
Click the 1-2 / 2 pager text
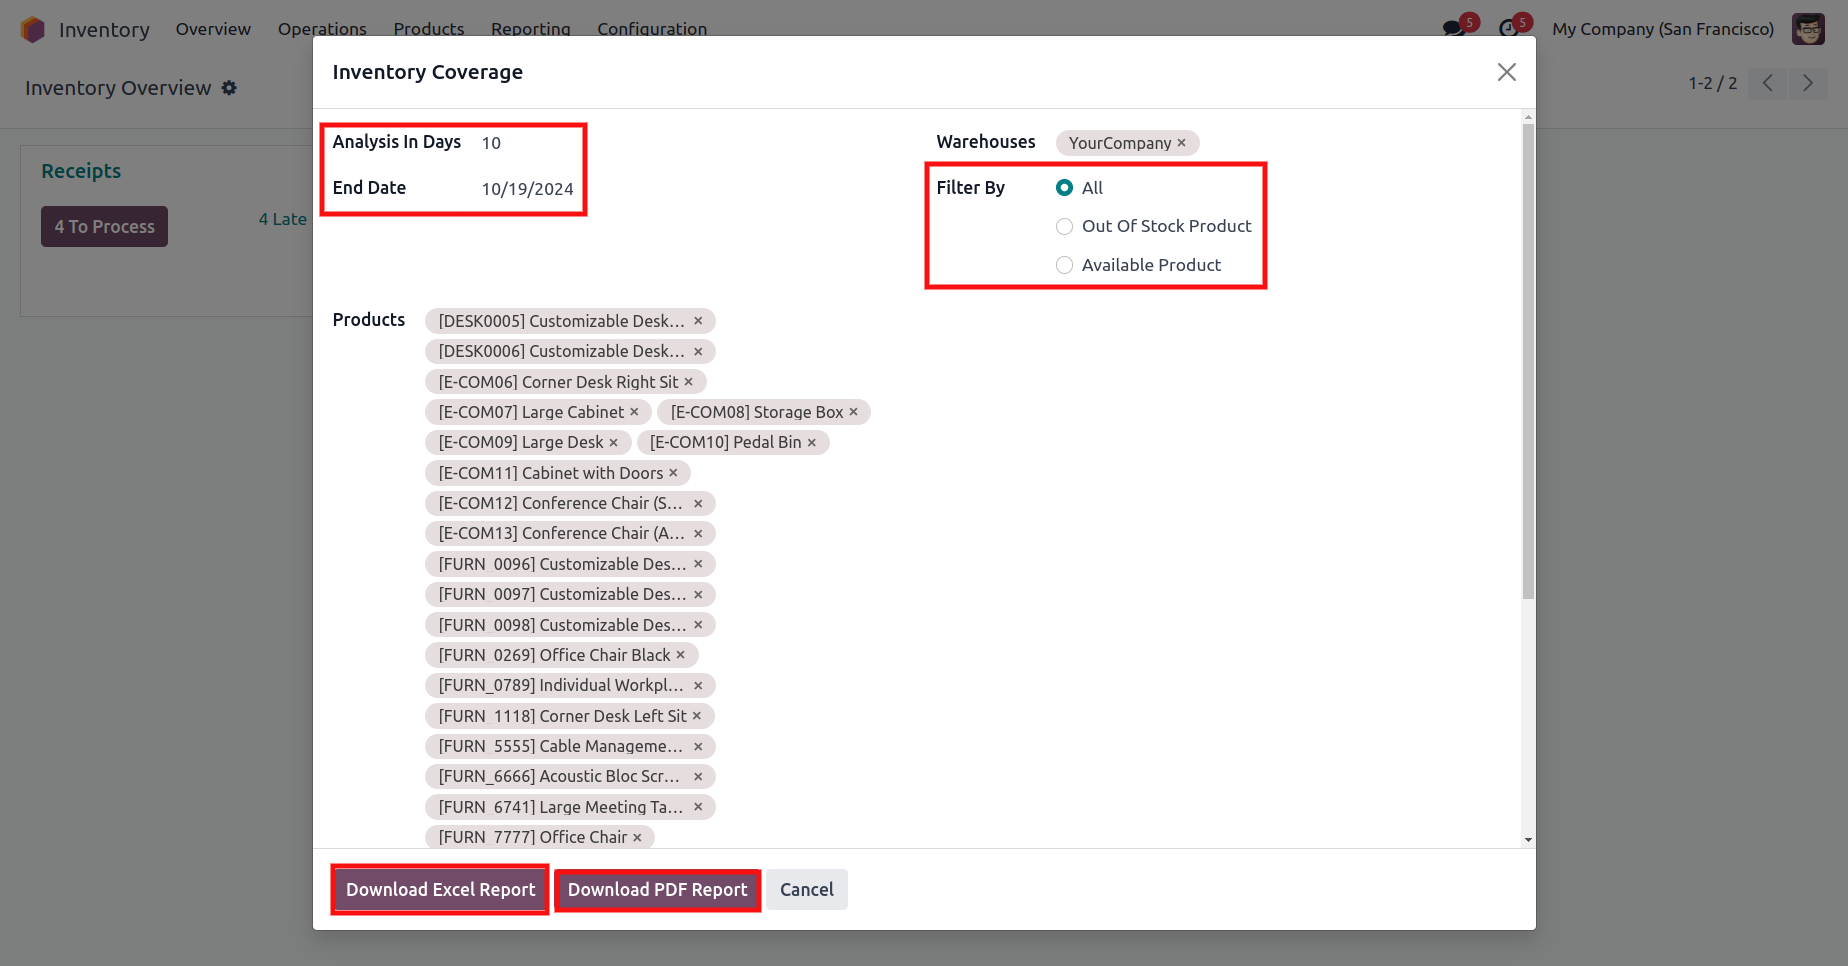[1713, 83]
